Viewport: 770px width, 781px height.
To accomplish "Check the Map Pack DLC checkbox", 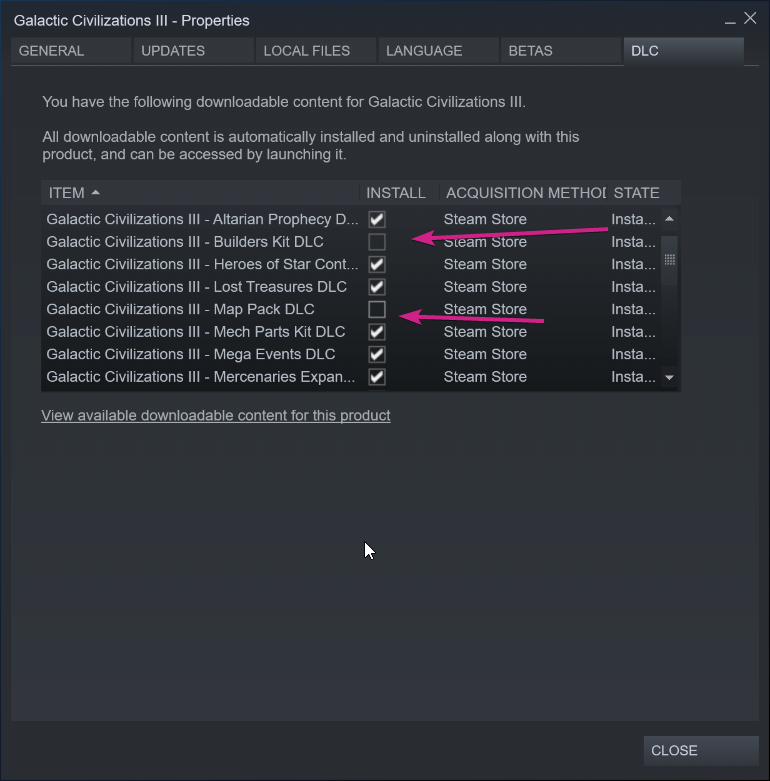I will [x=377, y=309].
